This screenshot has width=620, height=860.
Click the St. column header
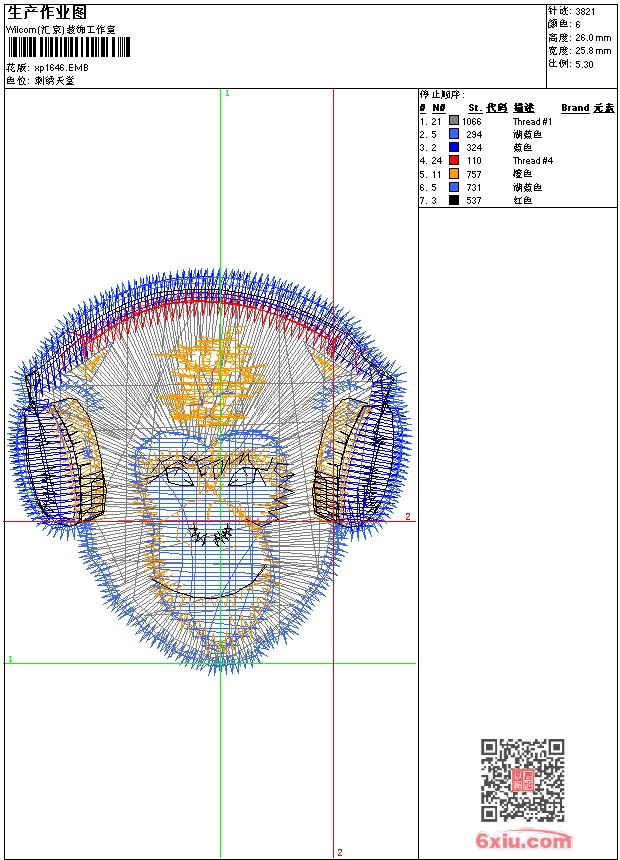click(475, 108)
